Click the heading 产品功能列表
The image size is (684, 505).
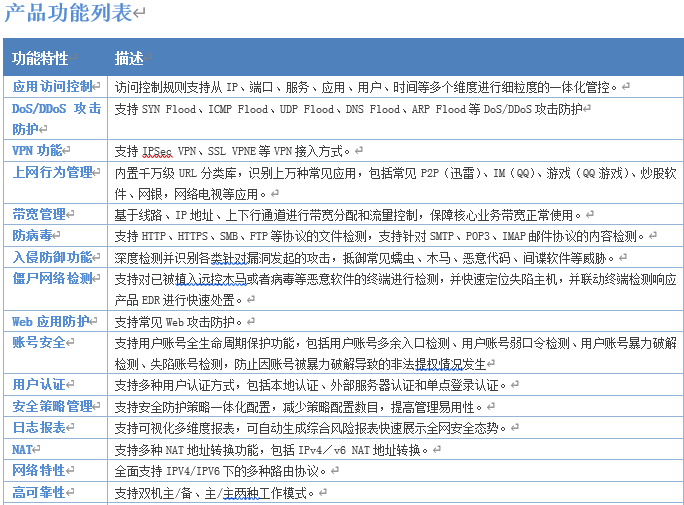coord(68,12)
